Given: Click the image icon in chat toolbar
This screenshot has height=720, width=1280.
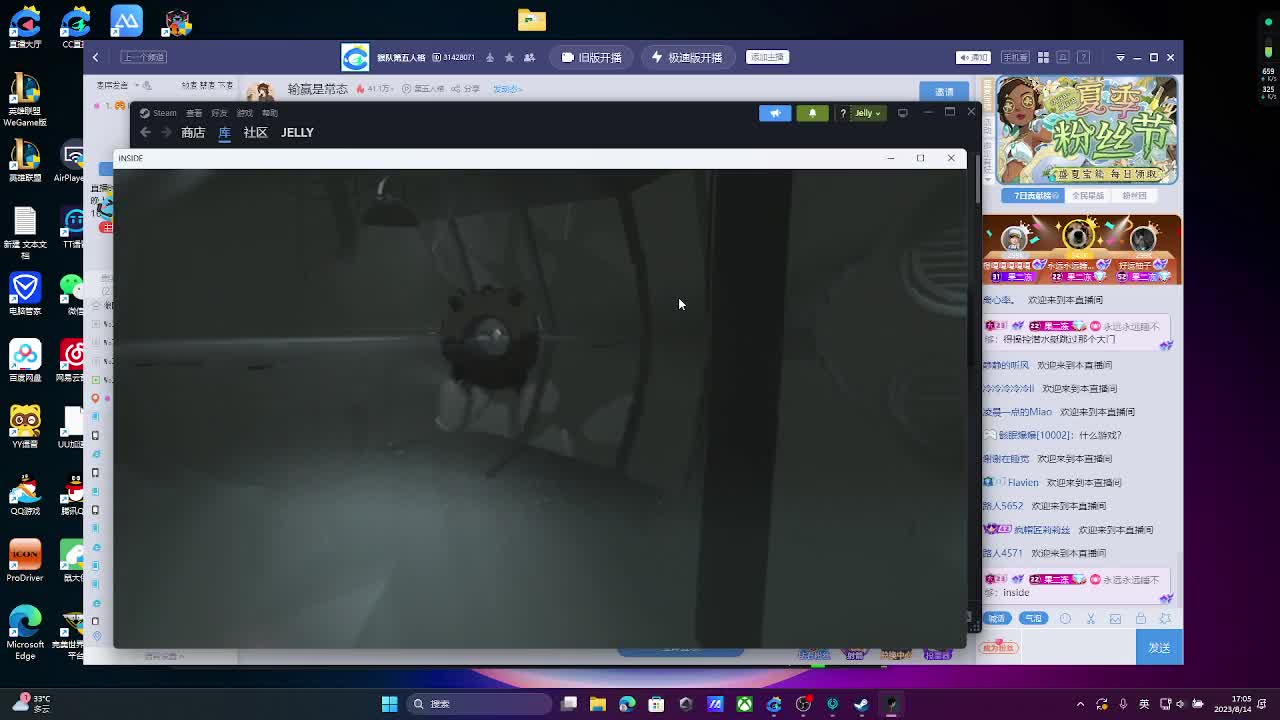Looking at the screenshot, I should click(1116, 618).
